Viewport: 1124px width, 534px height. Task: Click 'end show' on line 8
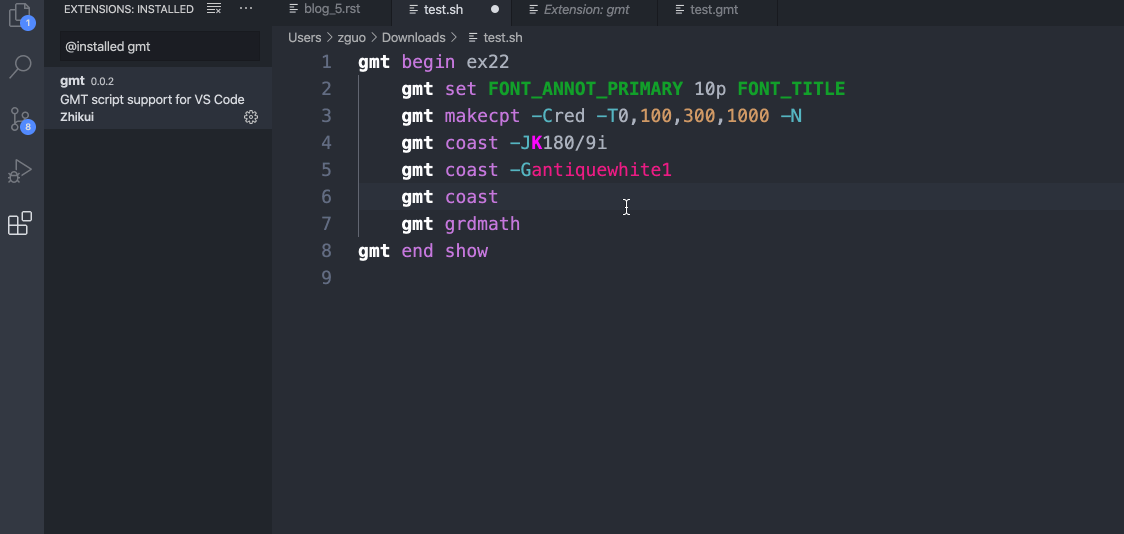[444, 251]
